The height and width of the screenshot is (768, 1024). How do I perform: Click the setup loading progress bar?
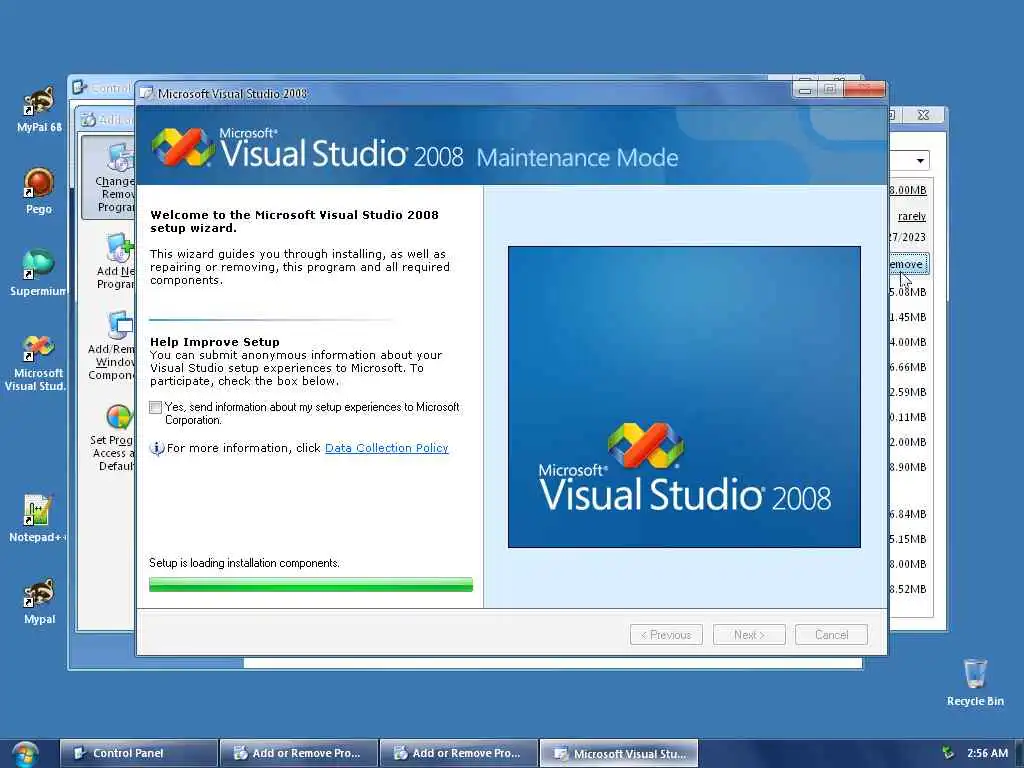(x=311, y=584)
